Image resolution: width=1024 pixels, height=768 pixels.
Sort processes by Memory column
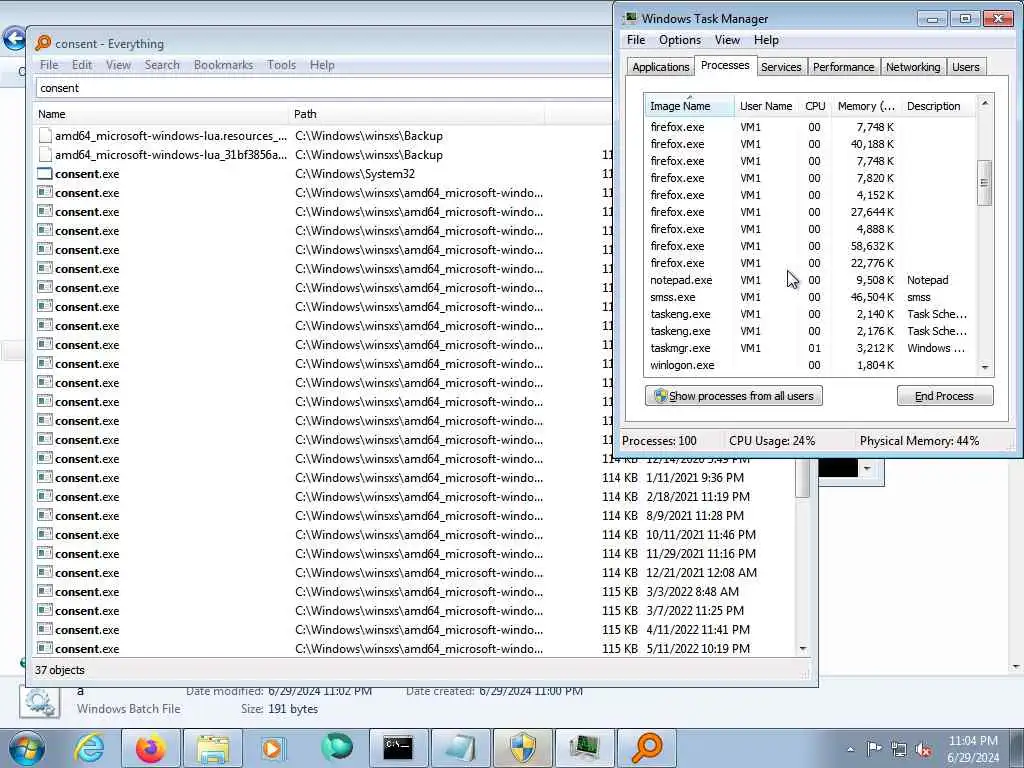[866, 106]
